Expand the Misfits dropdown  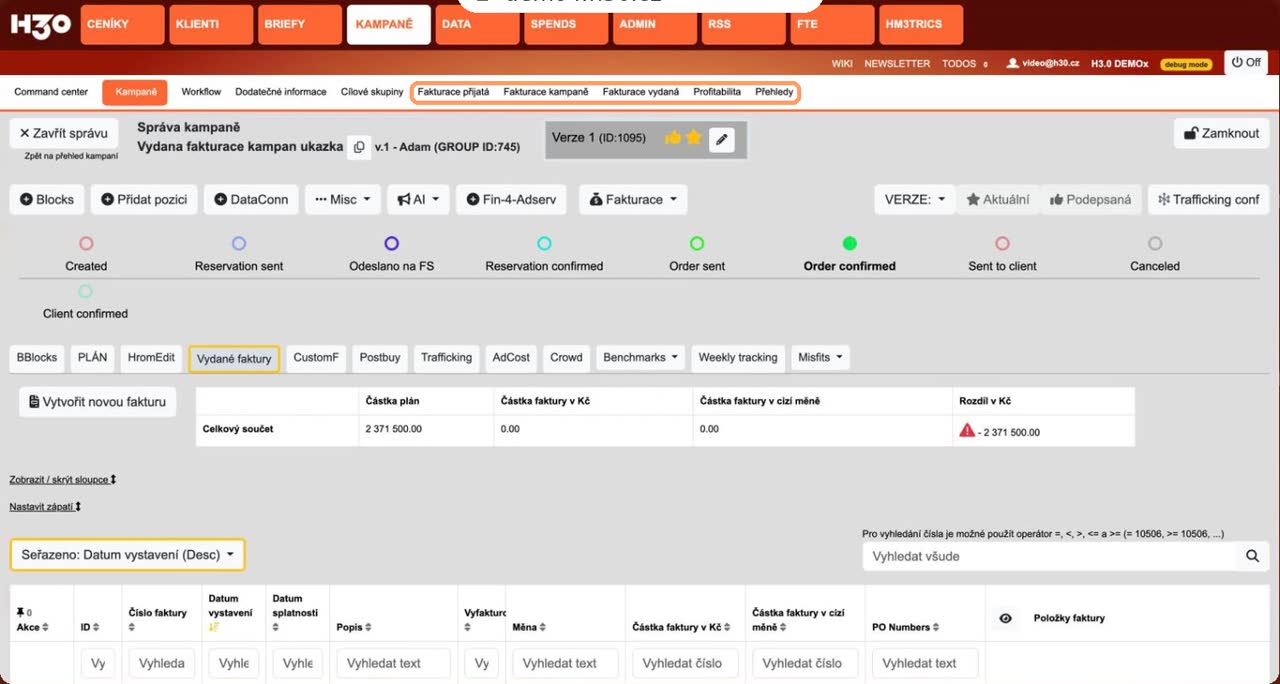point(820,357)
